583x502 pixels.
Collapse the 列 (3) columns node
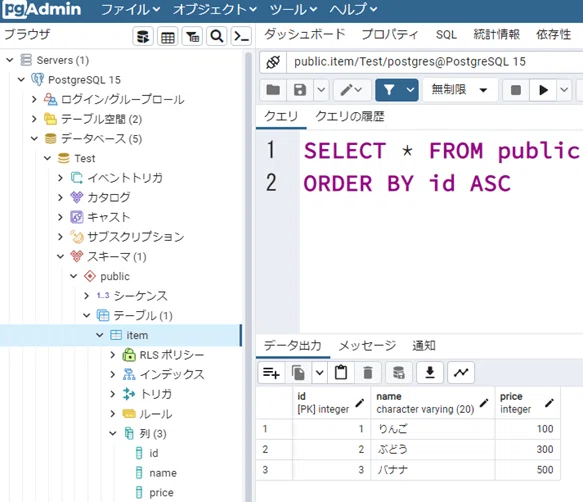coord(113,434)
